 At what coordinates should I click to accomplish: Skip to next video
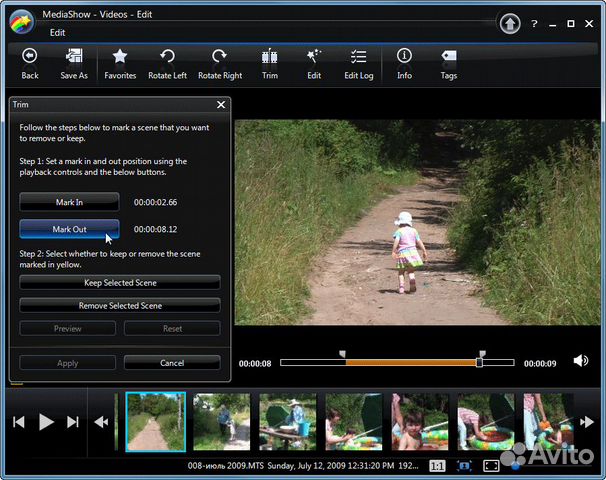click(x=73, y=422)
